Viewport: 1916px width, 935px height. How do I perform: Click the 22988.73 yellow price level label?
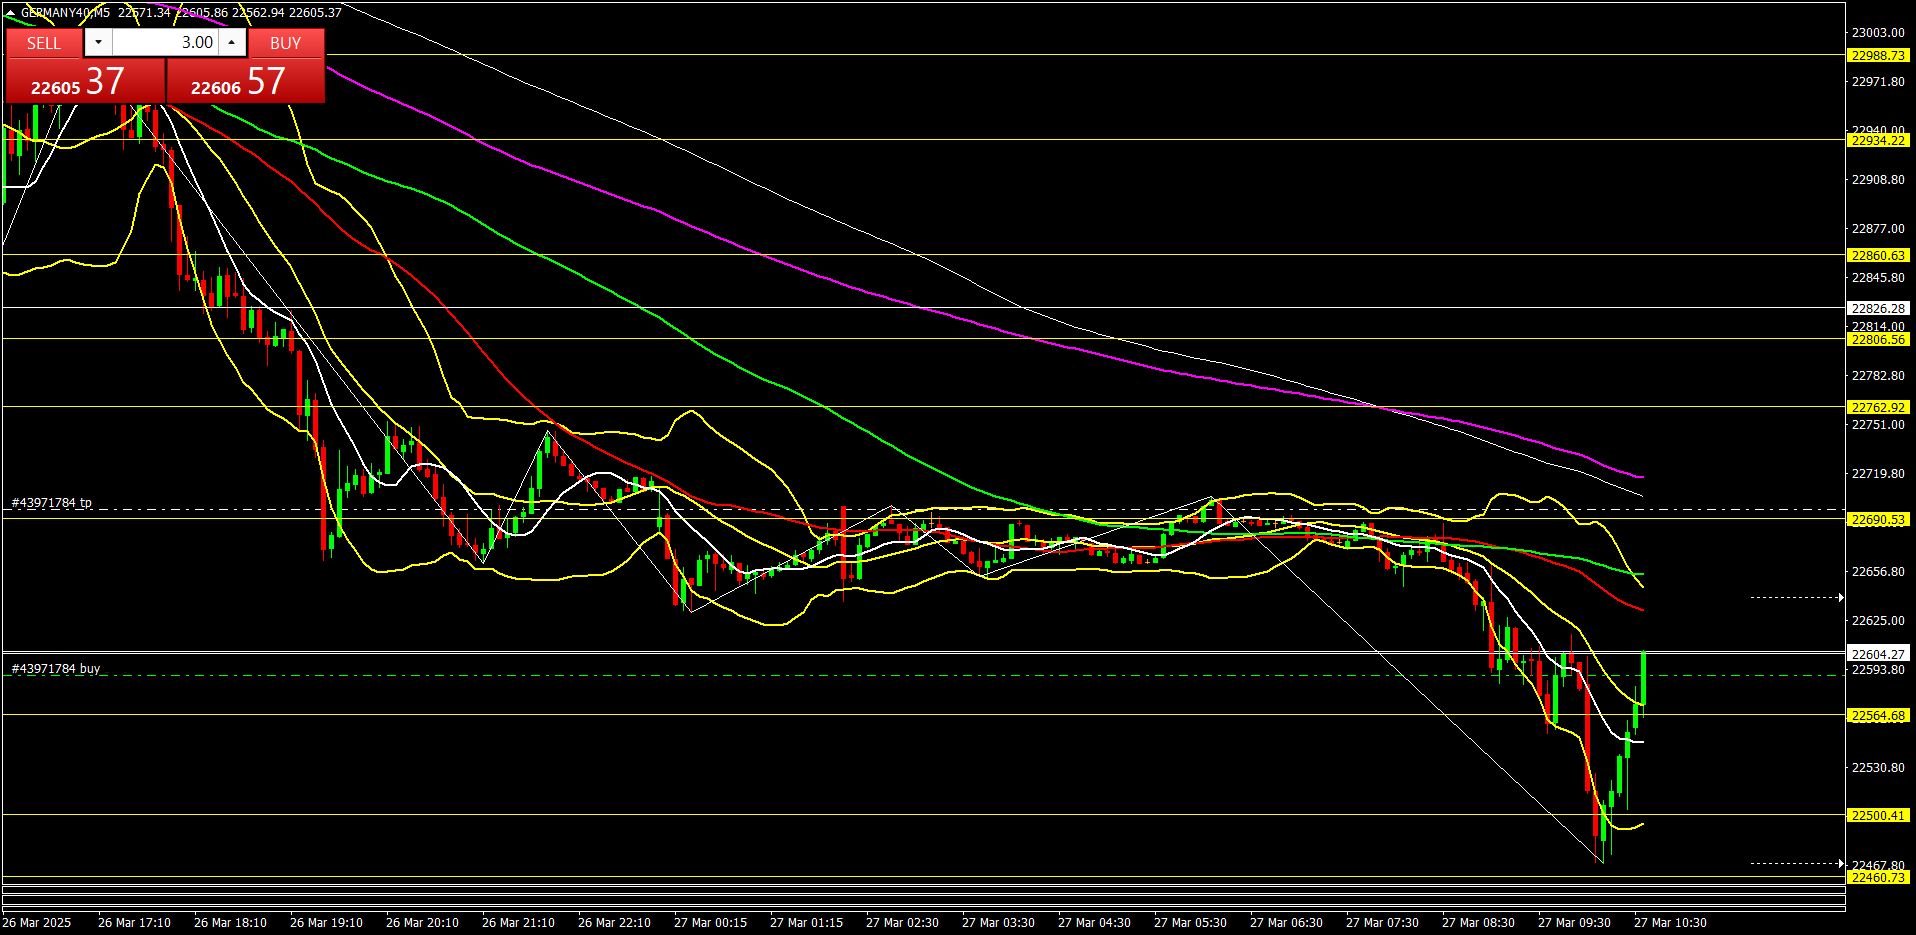[1877, 56]
